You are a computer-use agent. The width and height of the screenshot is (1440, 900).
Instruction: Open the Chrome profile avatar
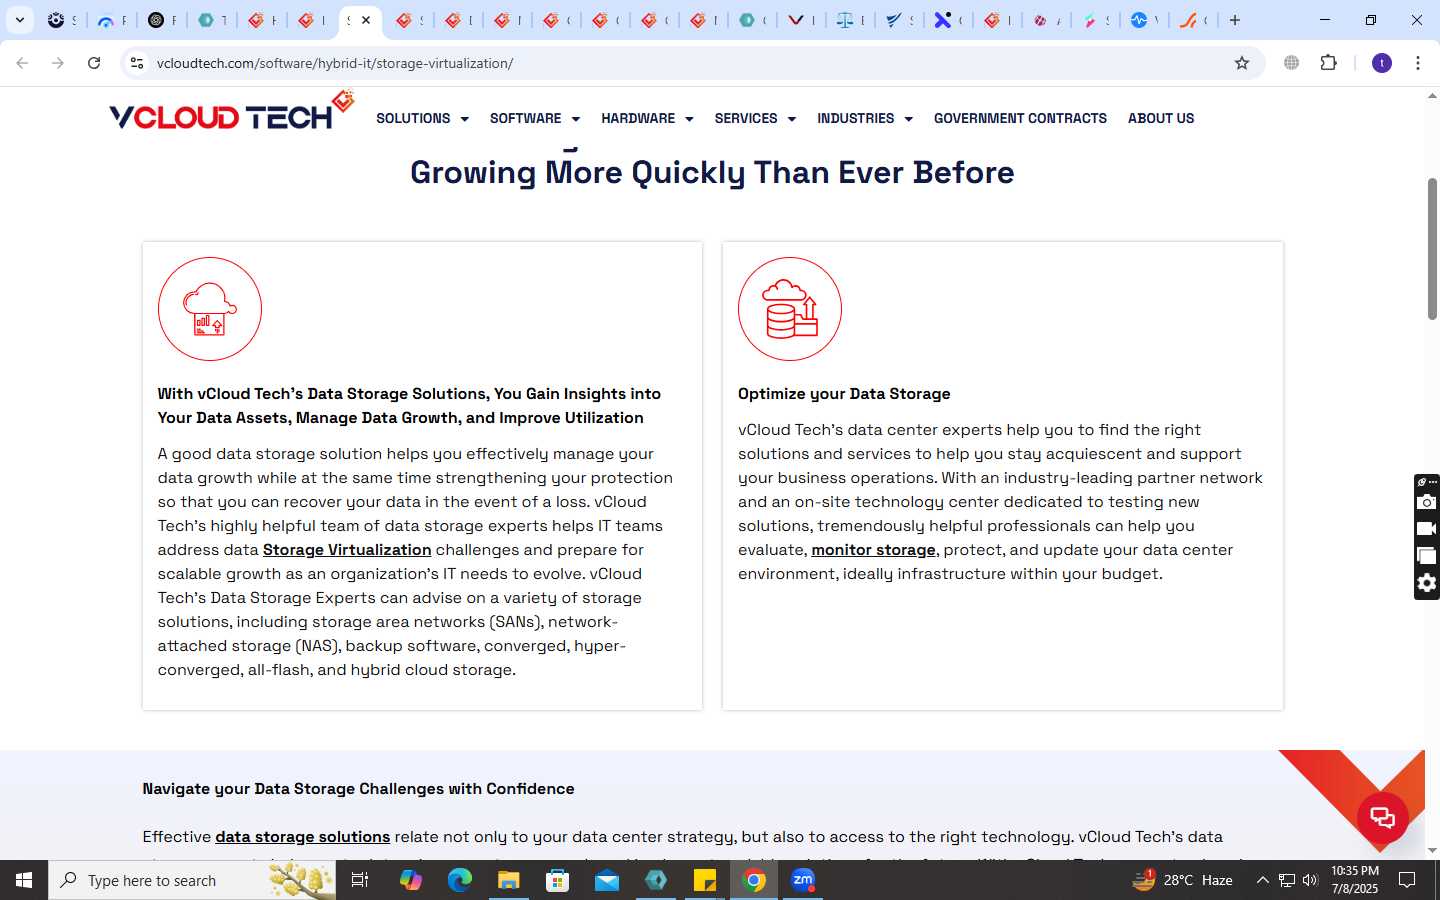coord(1382,63)
